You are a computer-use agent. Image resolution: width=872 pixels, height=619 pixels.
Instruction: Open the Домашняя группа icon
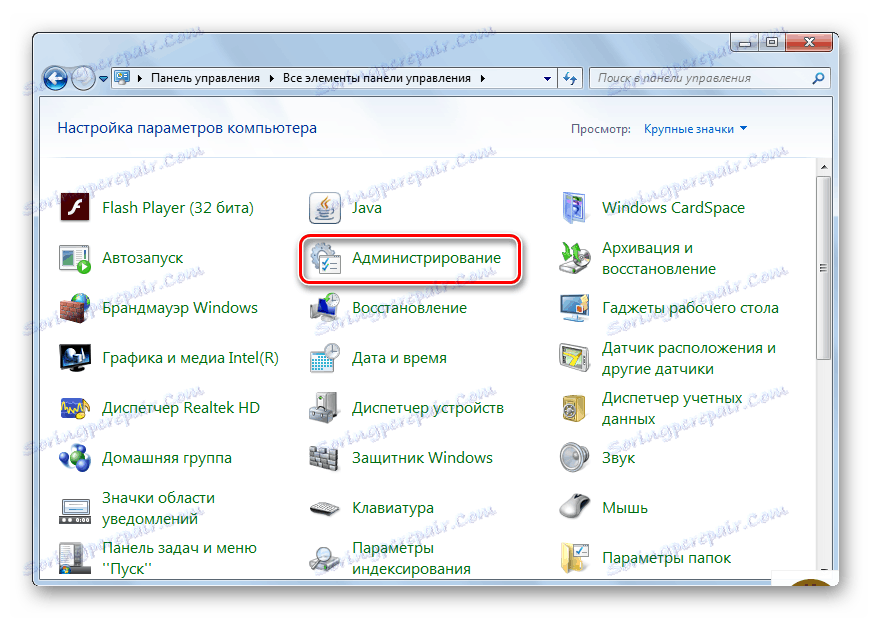point(75,458)
